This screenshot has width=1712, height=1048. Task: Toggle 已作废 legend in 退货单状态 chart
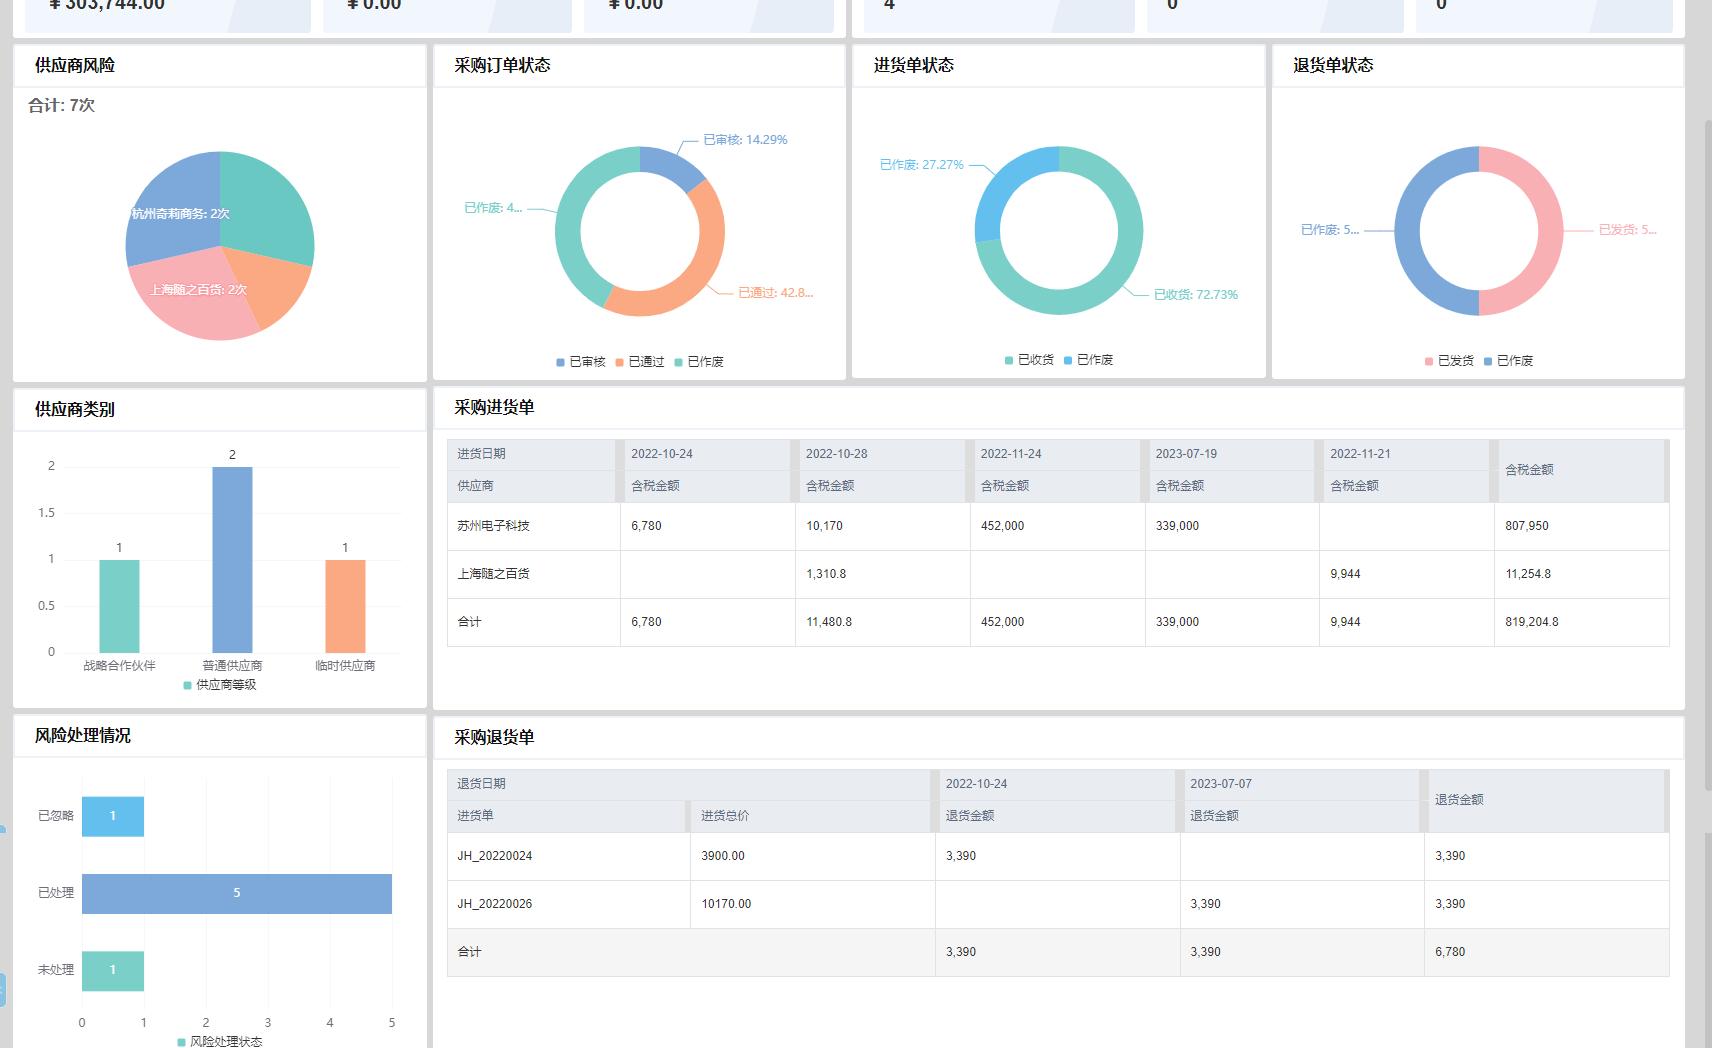pyautogui.click(x=1508, y=361)
